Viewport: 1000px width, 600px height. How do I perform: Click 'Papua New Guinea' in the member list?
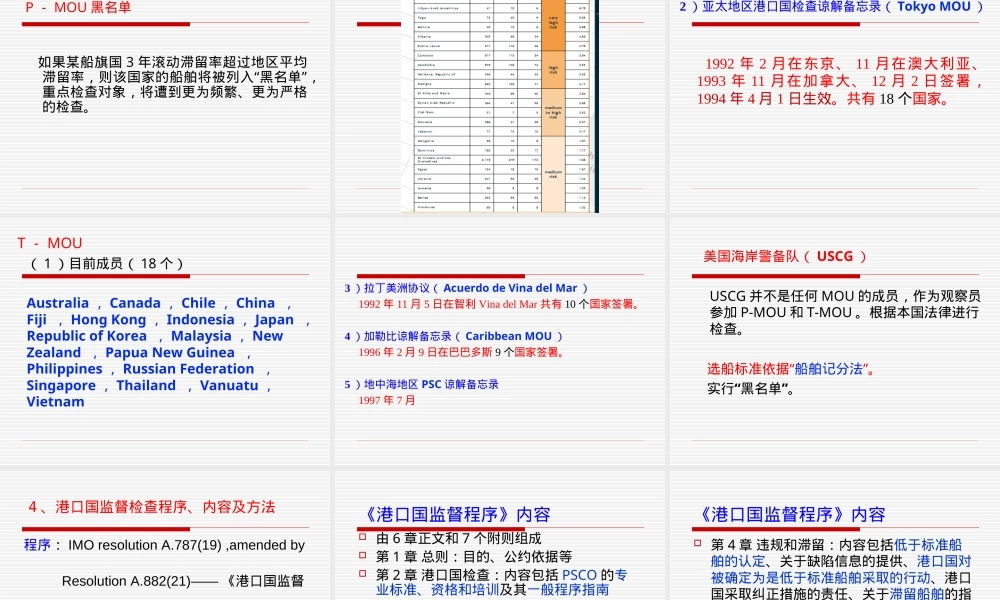tap(170, 353)
